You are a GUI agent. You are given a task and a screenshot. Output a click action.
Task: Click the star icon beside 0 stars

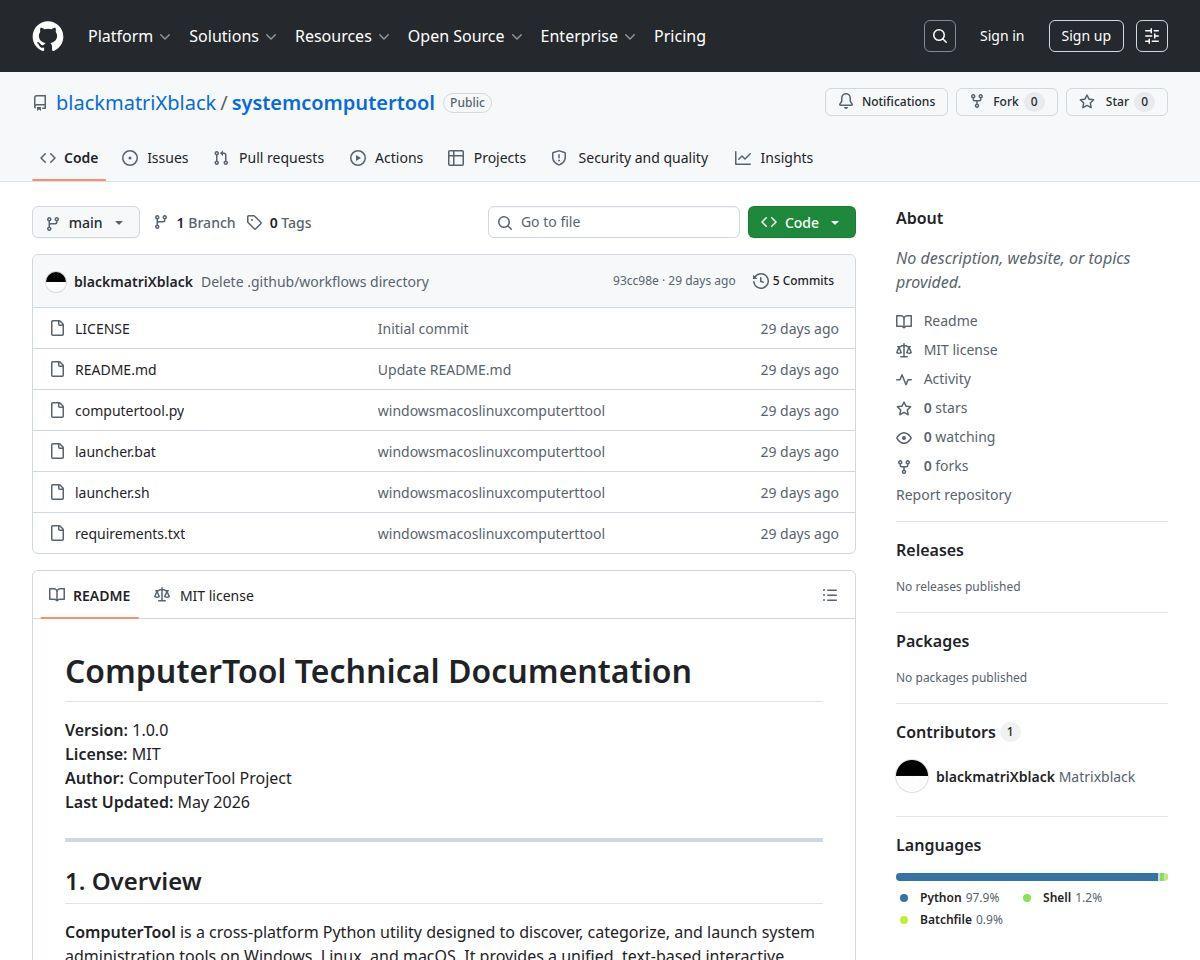tap(904, 408)
